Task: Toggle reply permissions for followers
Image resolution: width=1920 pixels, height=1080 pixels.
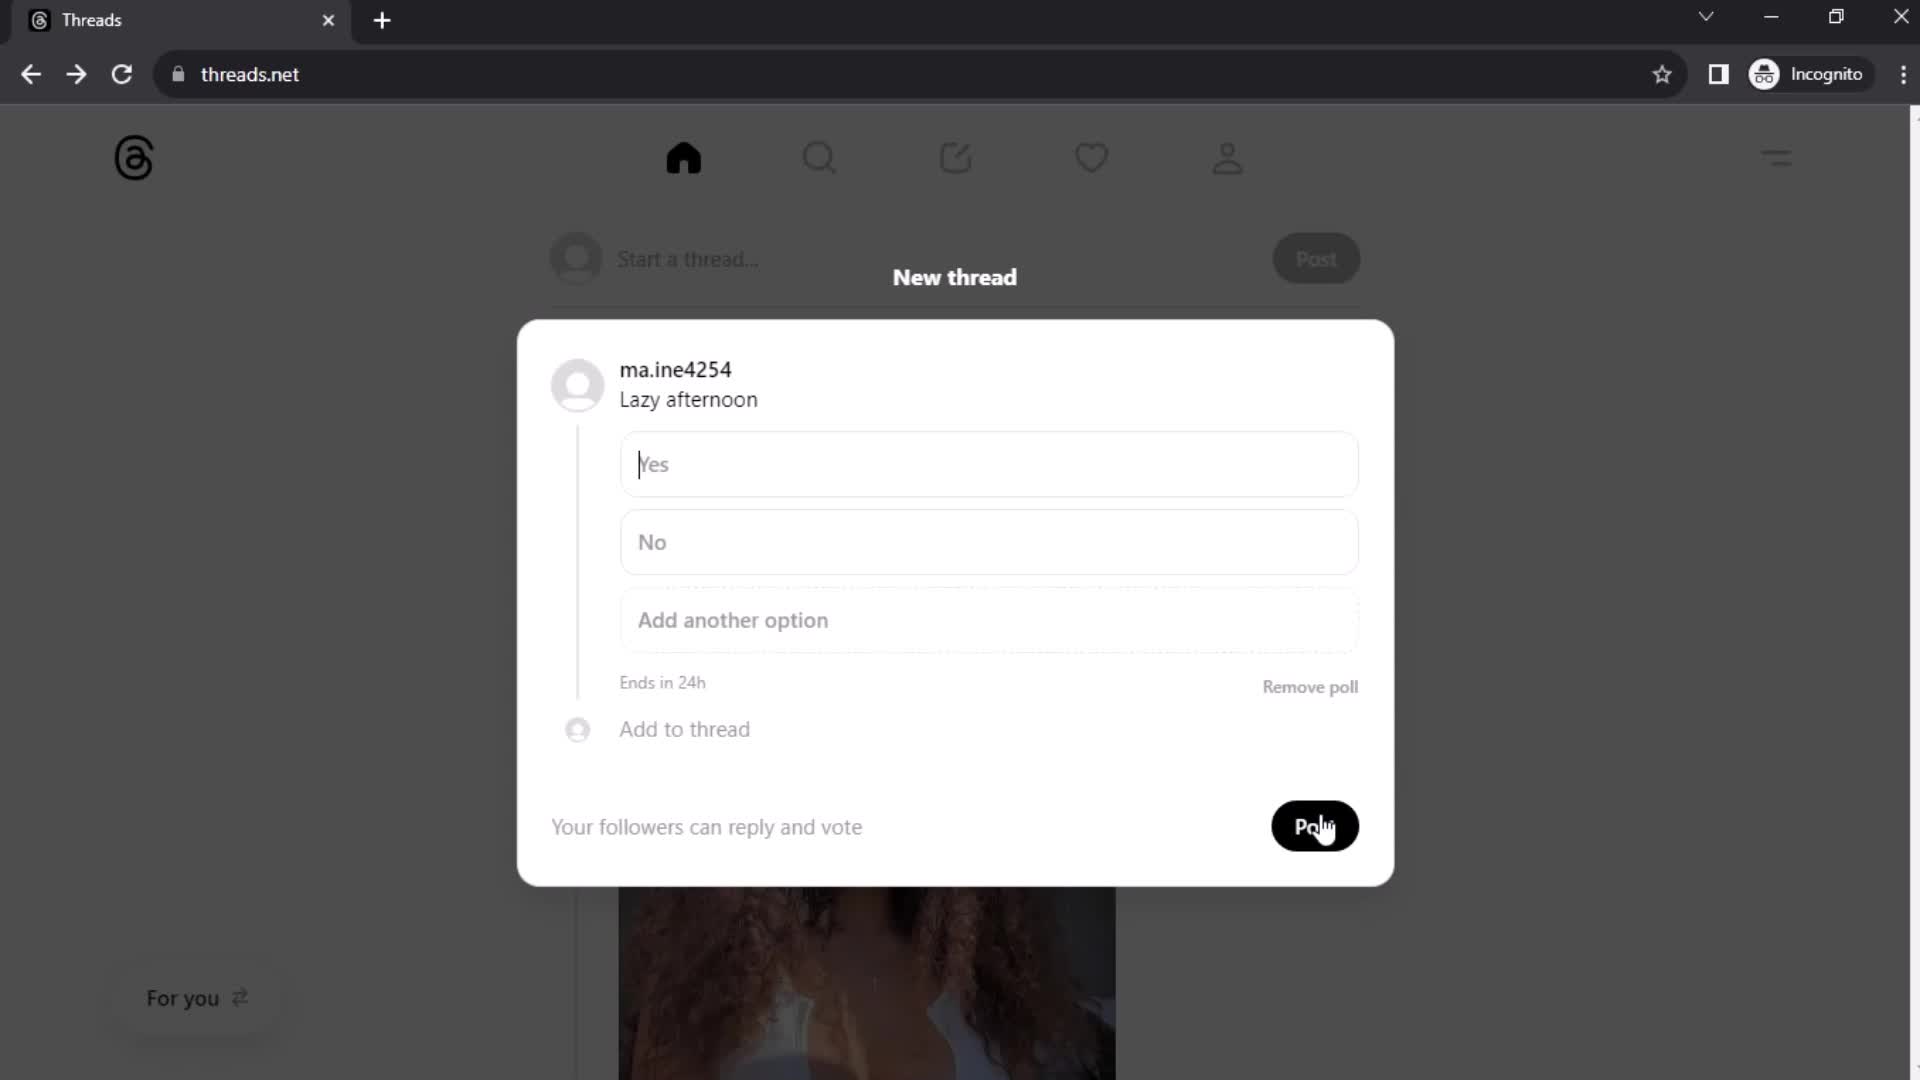Action: (709, 827)
